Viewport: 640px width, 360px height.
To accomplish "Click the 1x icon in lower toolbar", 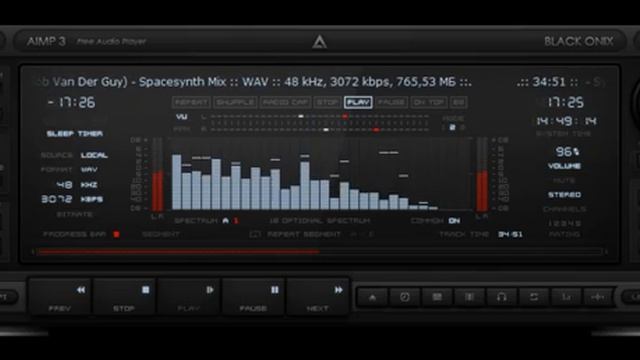I will 566,297.
